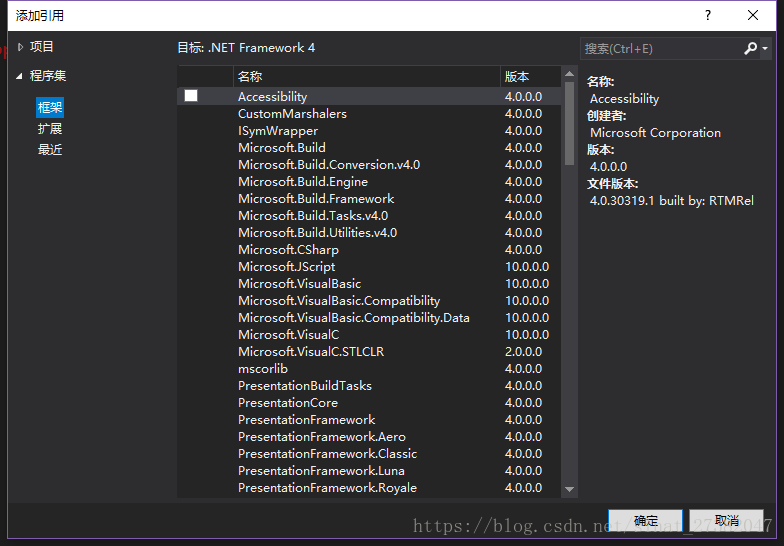
Task: Select the PresentationCore assembly
Action: pyautogui.click(x=369, y=402)
